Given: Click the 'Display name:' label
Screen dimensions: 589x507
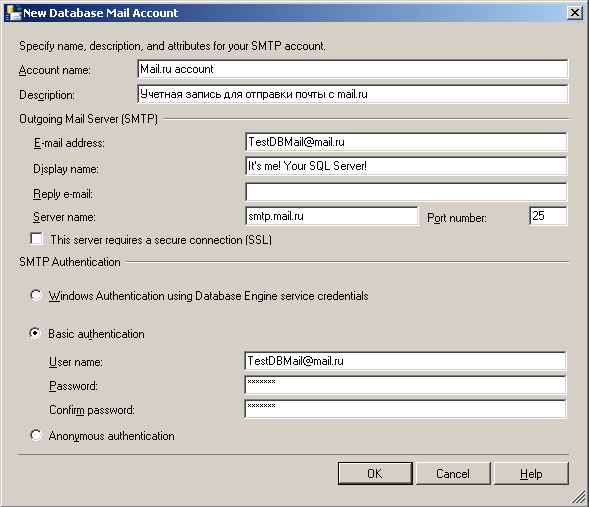Looking at the screenshot, I should (x=66, y=169).
